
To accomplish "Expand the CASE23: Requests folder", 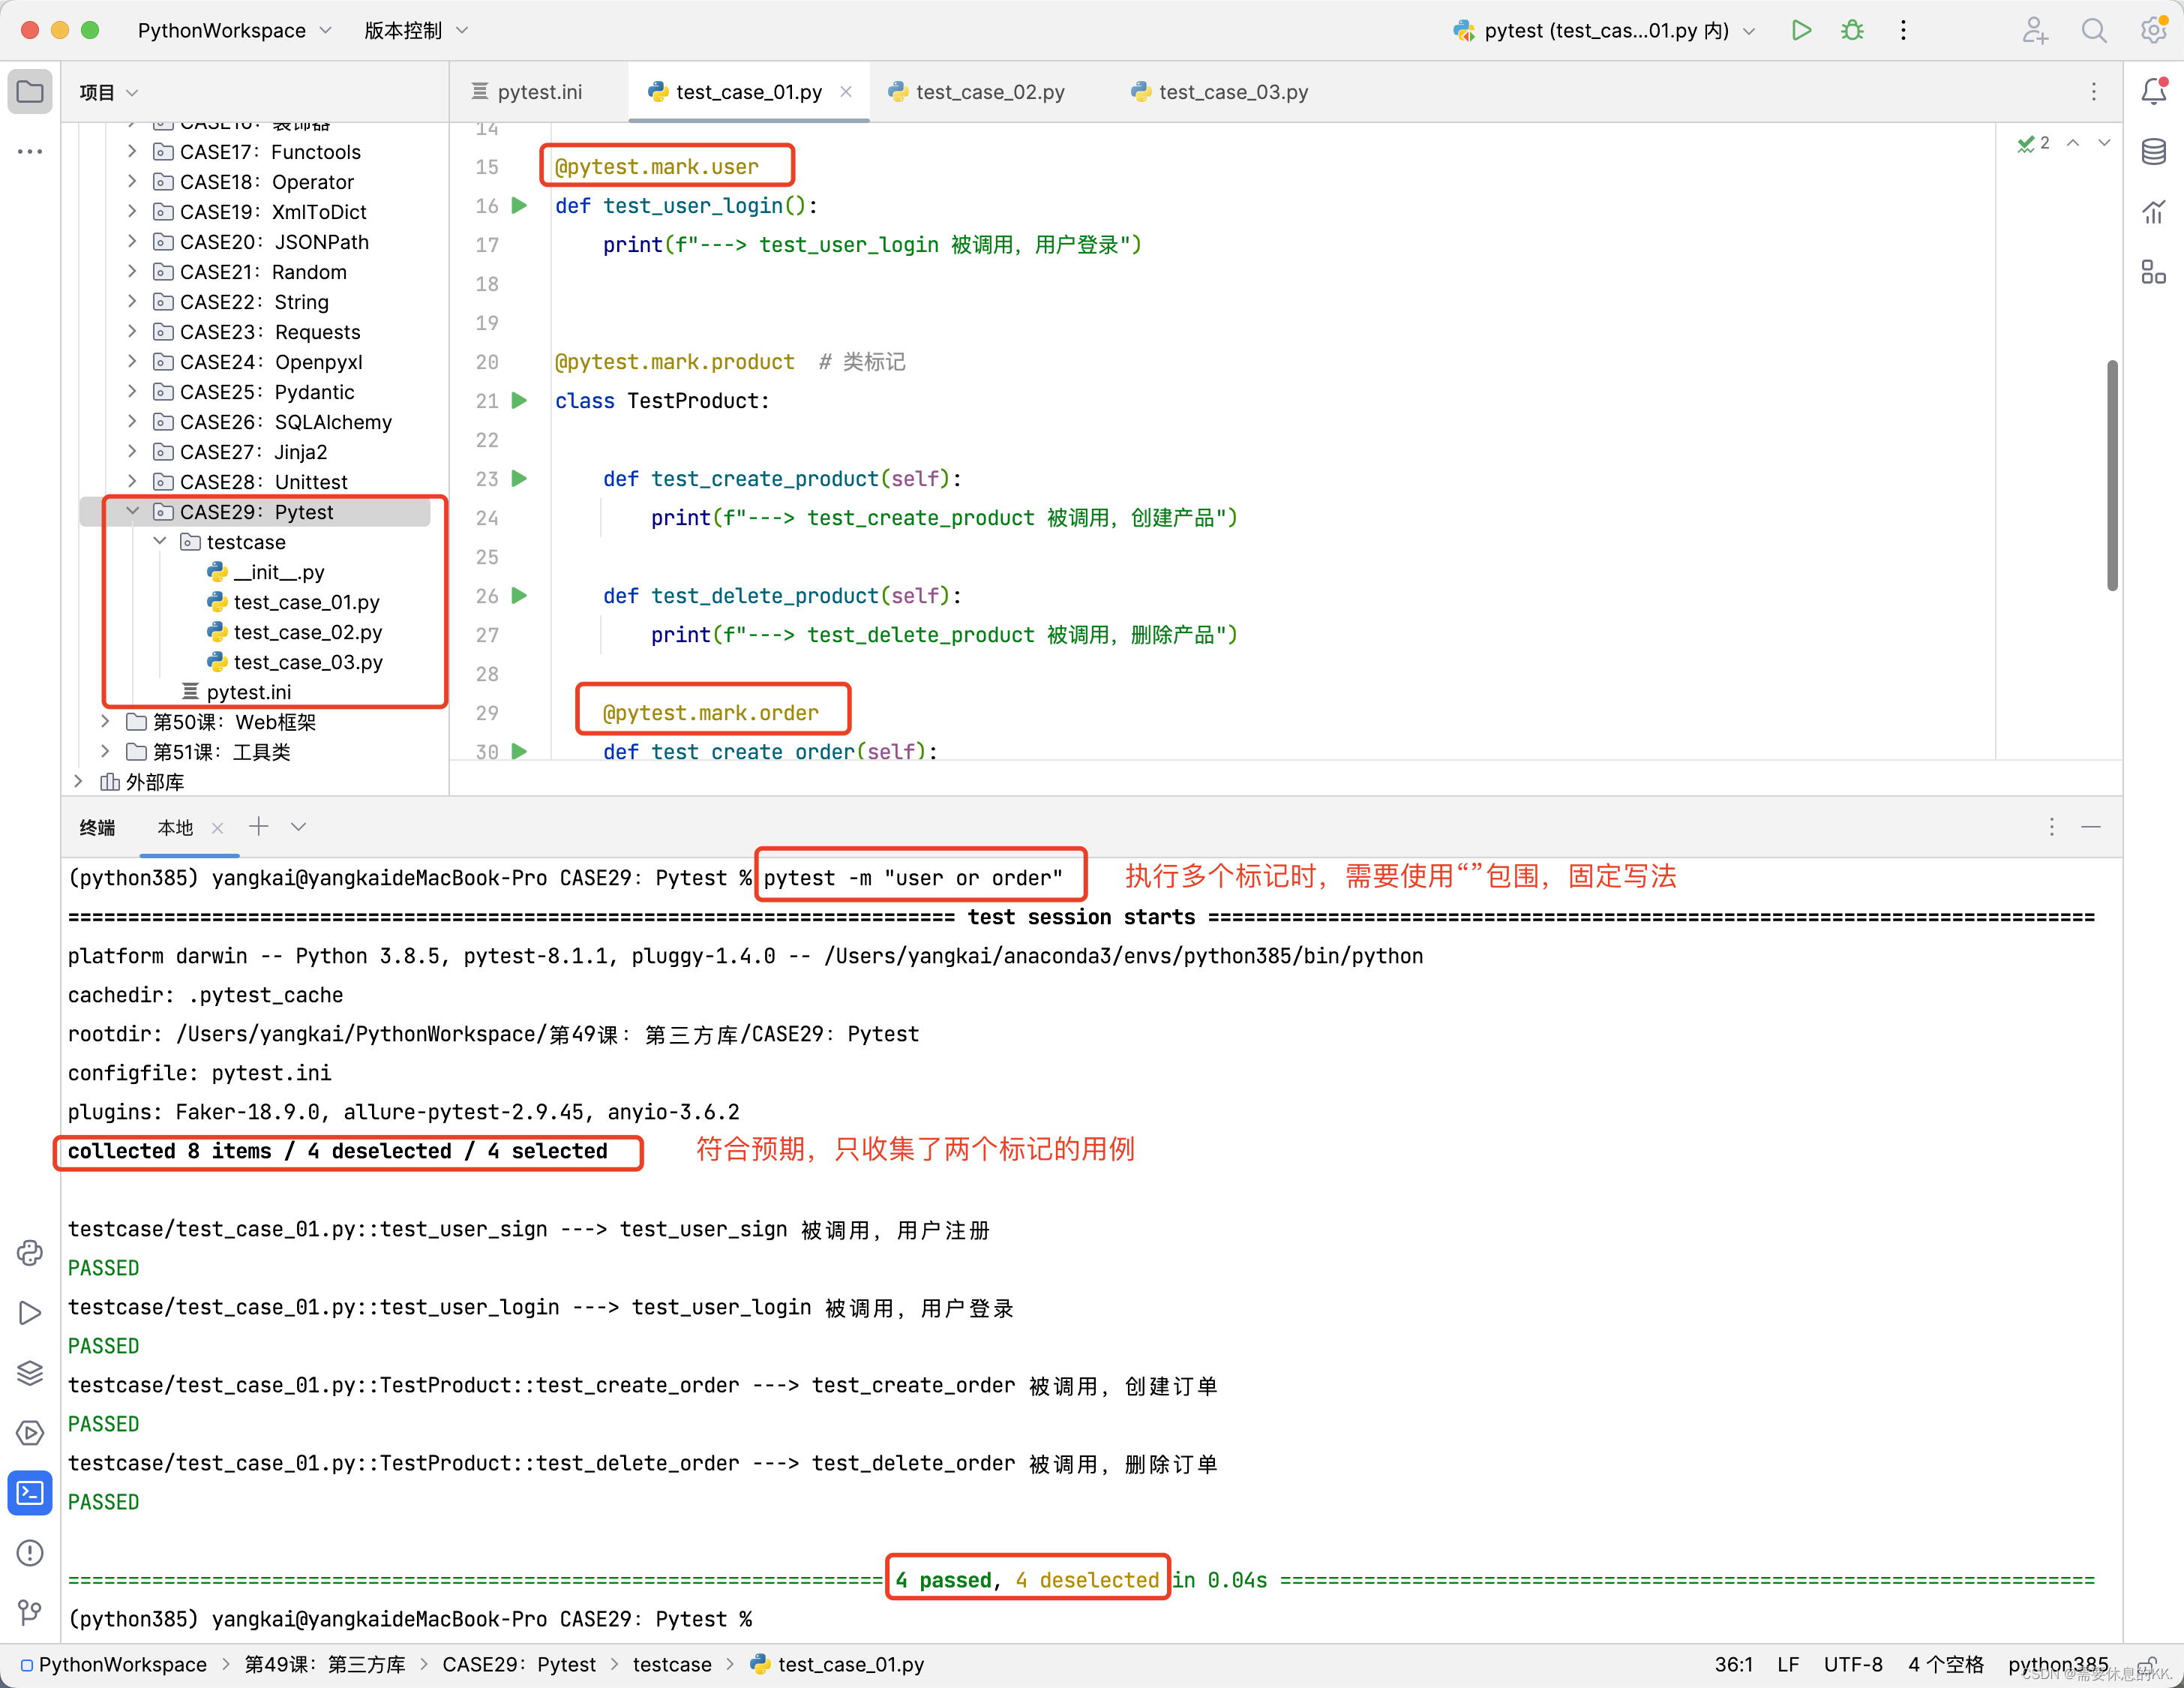I will point(132,332).
